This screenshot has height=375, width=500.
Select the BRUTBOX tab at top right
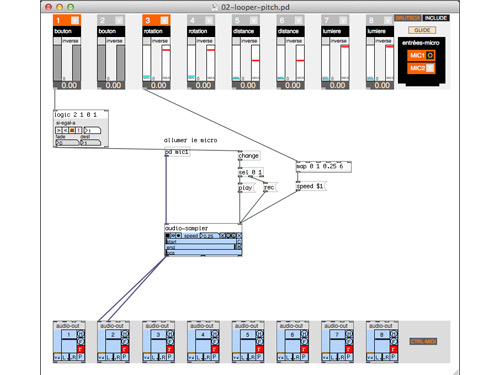408,18
